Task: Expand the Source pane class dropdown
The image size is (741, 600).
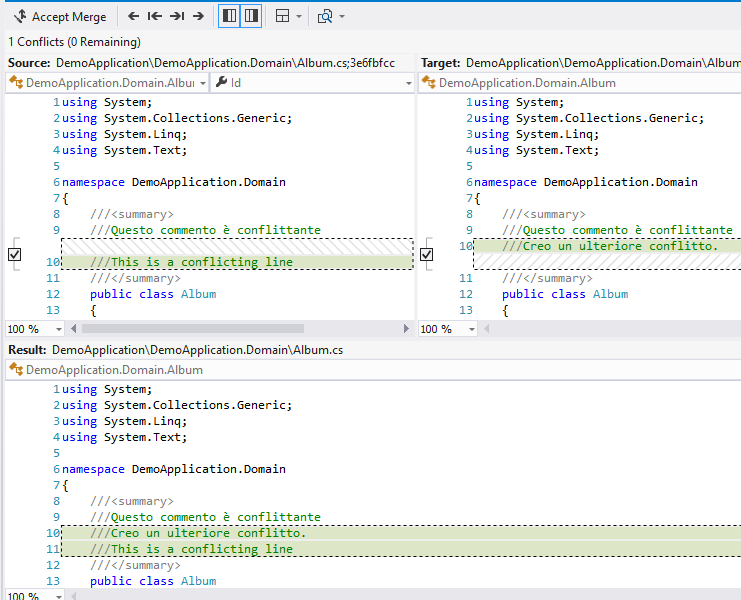Action: [202, 83]
